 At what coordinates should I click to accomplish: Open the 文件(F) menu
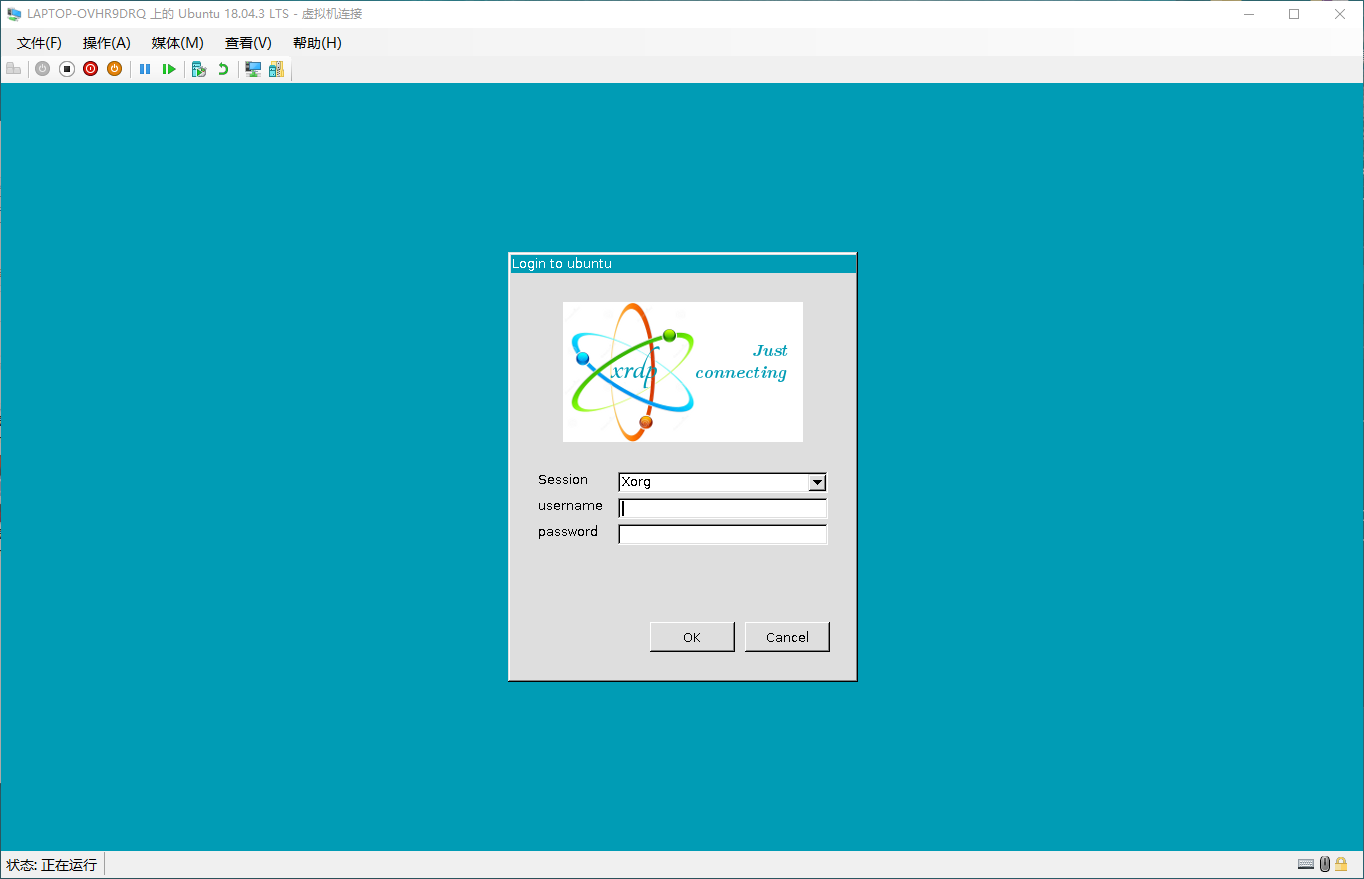[39, 43]
